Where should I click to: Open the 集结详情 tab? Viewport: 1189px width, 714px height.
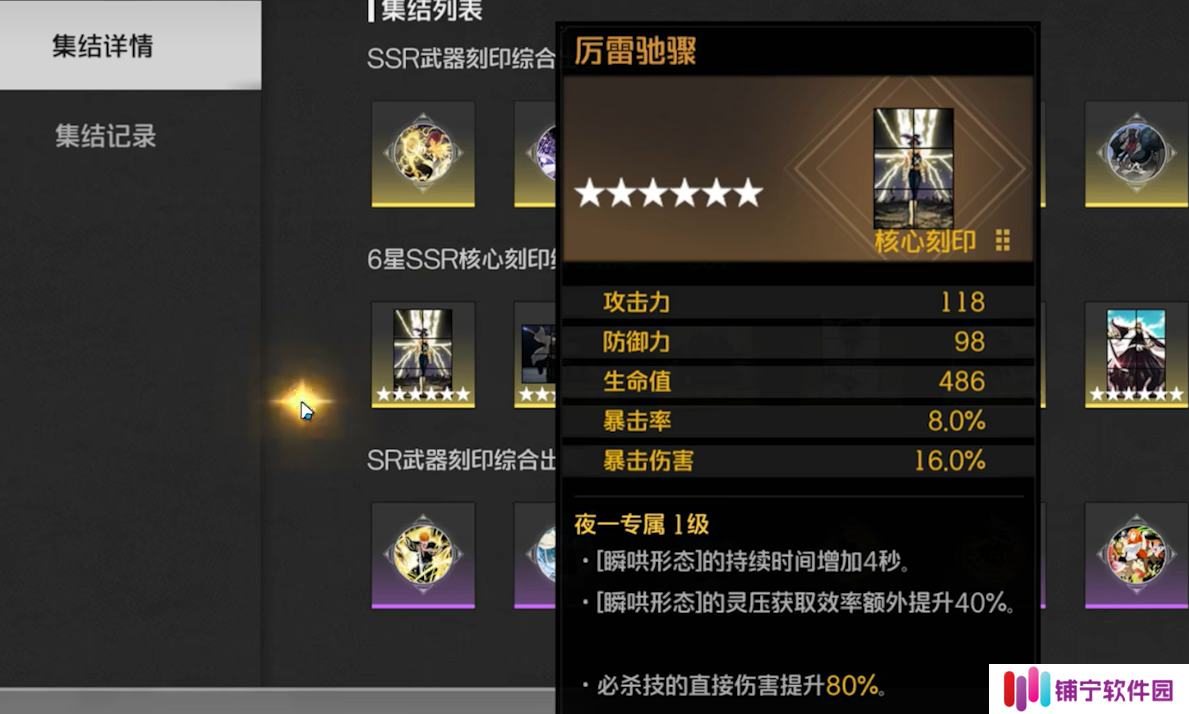tap(130, 45)
